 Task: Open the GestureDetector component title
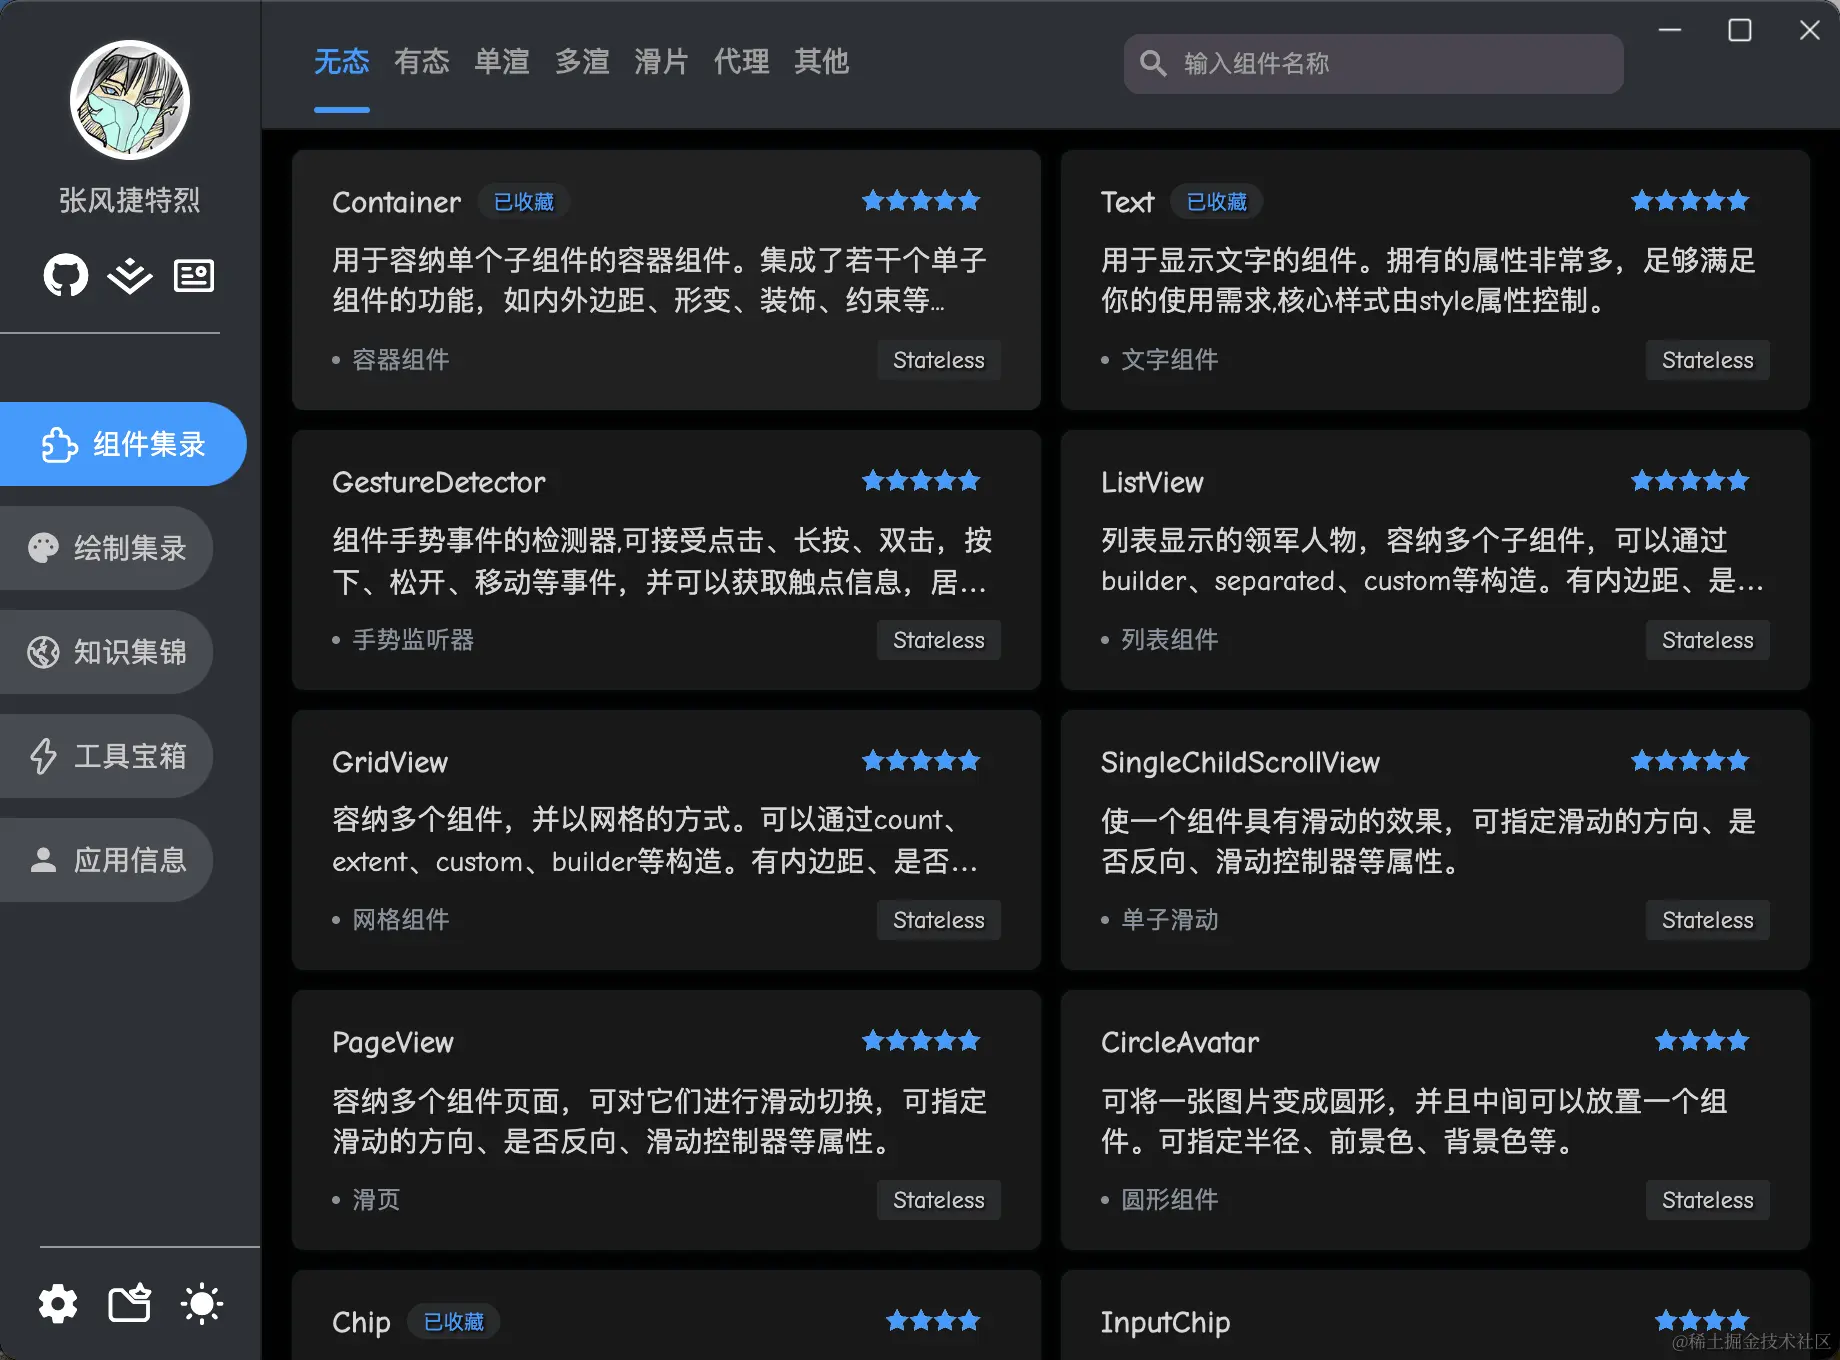[x=439, y=482]
